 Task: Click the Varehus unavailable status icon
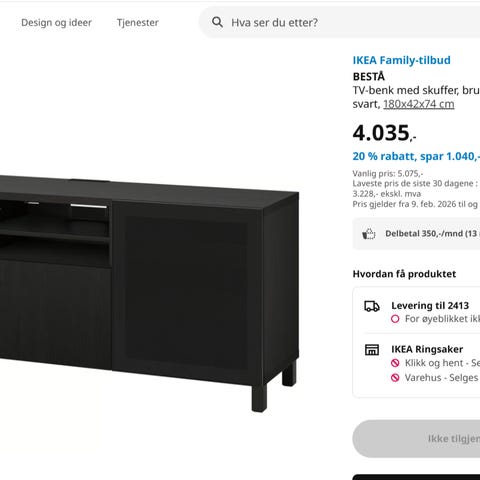click(395, 378)
